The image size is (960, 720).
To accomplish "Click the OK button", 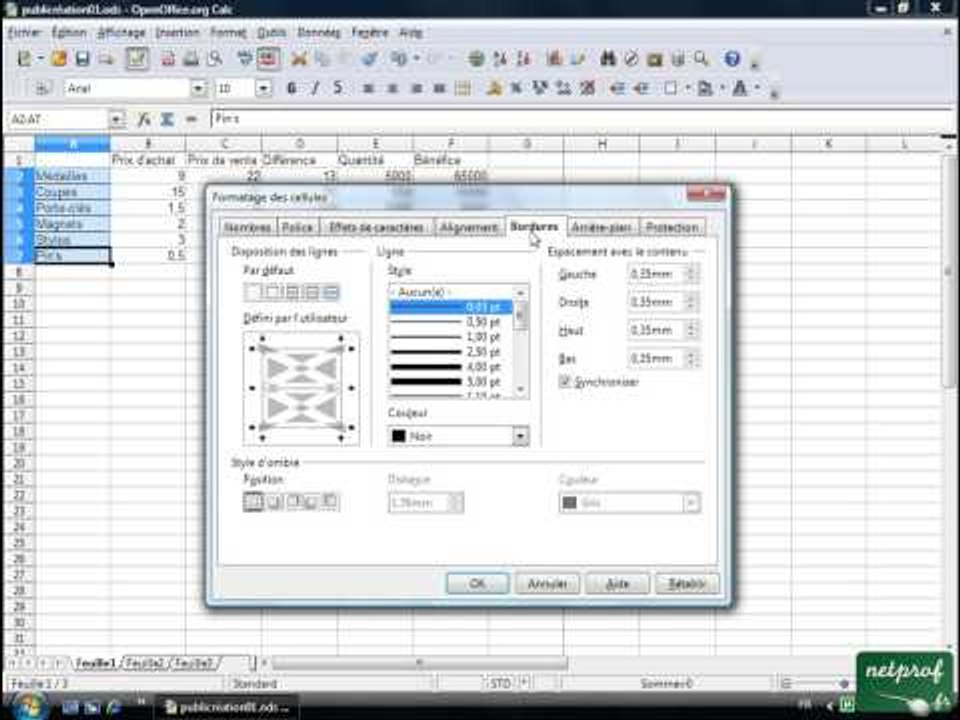I will [x=478, y=583].
